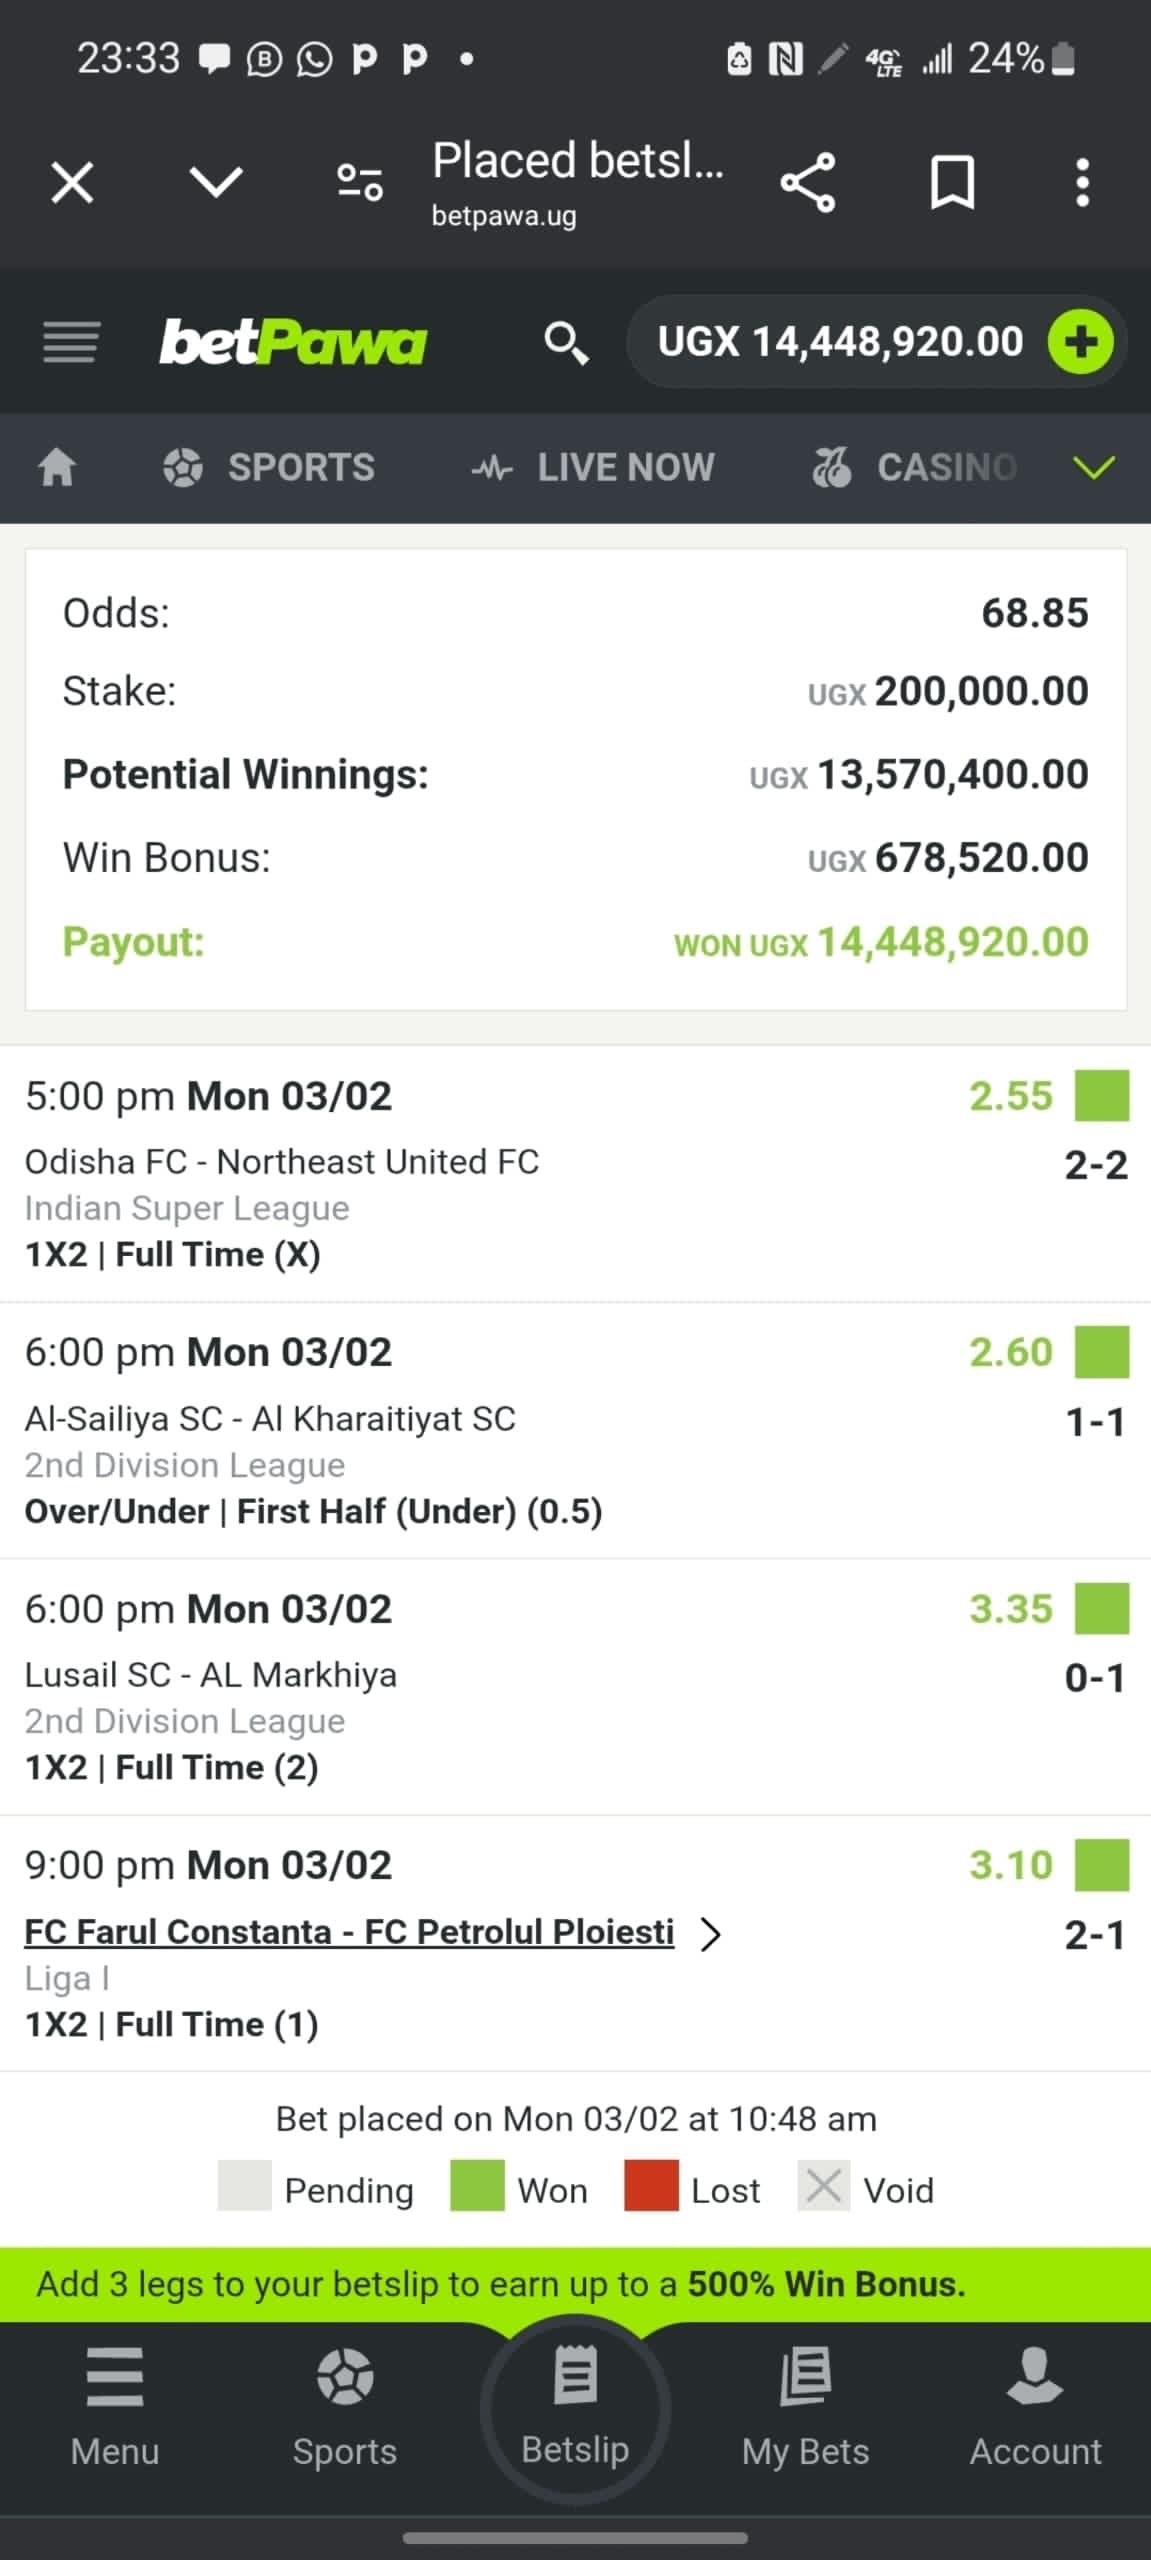Tap the green deposit plus icon
The width and height of the screenshot is (1151, 2560).
[1080, 342]
